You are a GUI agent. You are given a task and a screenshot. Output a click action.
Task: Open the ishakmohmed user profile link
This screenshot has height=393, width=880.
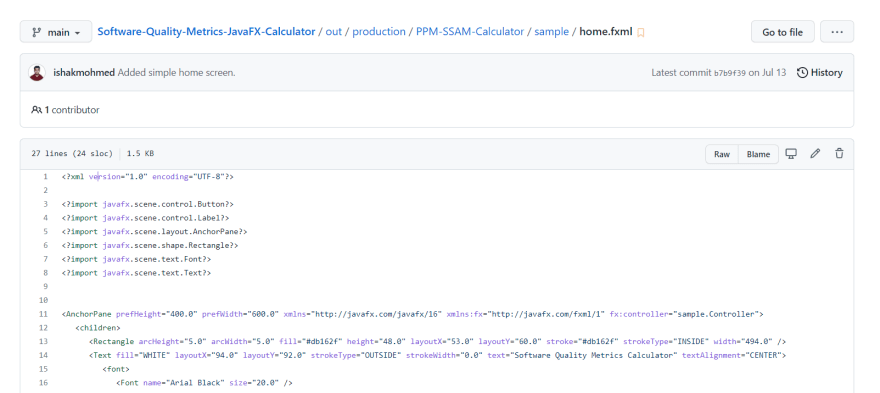click(84, 72)
